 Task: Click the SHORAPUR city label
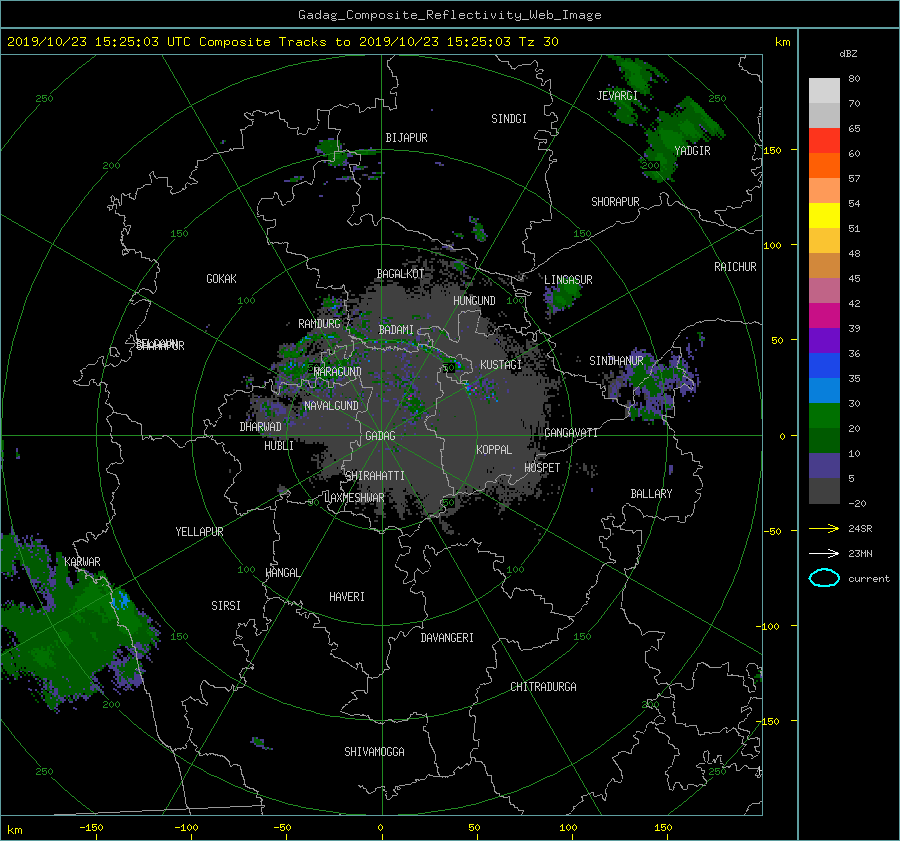(615, 202)
